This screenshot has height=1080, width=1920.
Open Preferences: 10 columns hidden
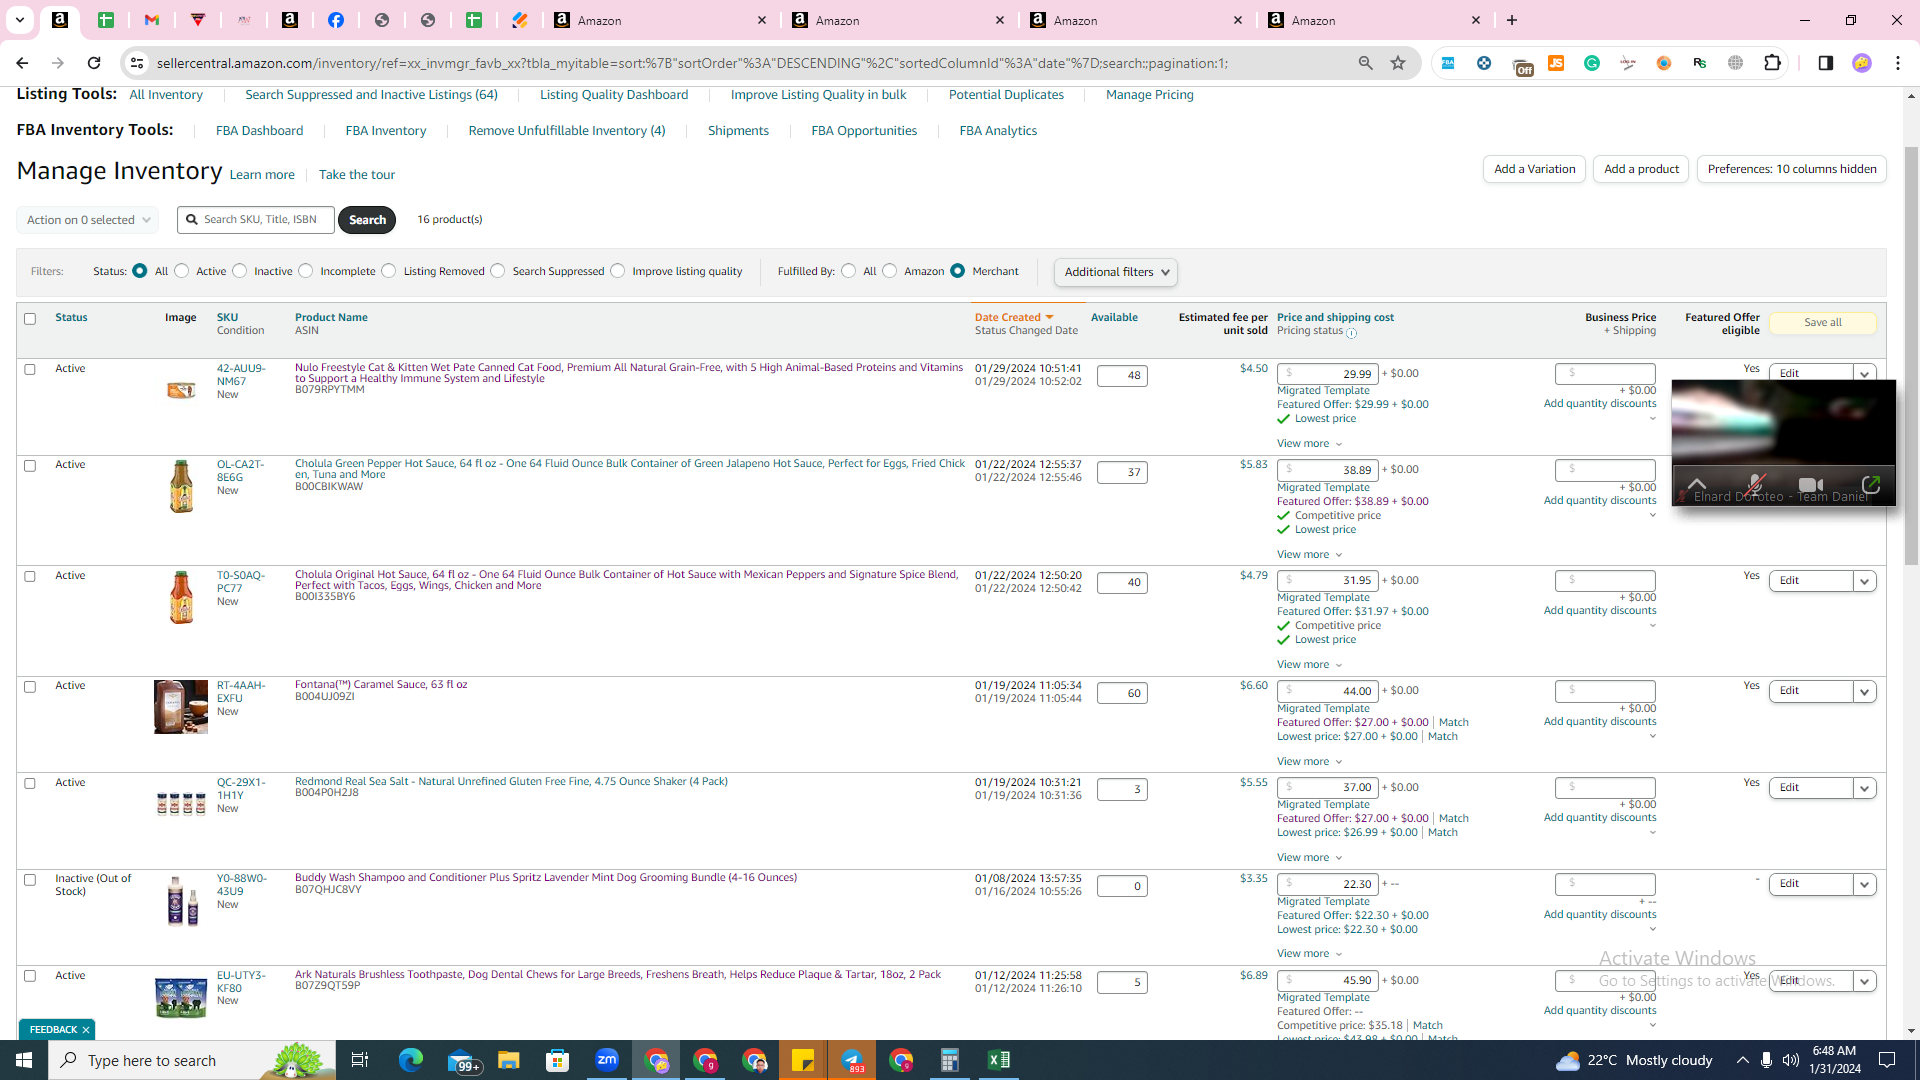(x=1792, y=169)
